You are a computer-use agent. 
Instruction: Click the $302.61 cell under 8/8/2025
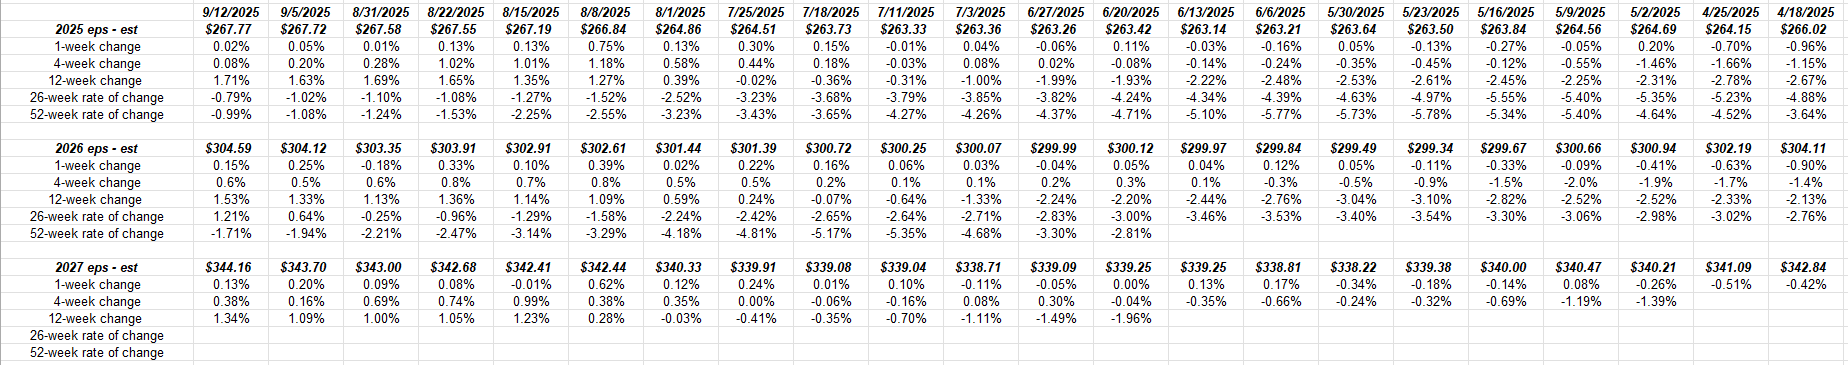606,148
